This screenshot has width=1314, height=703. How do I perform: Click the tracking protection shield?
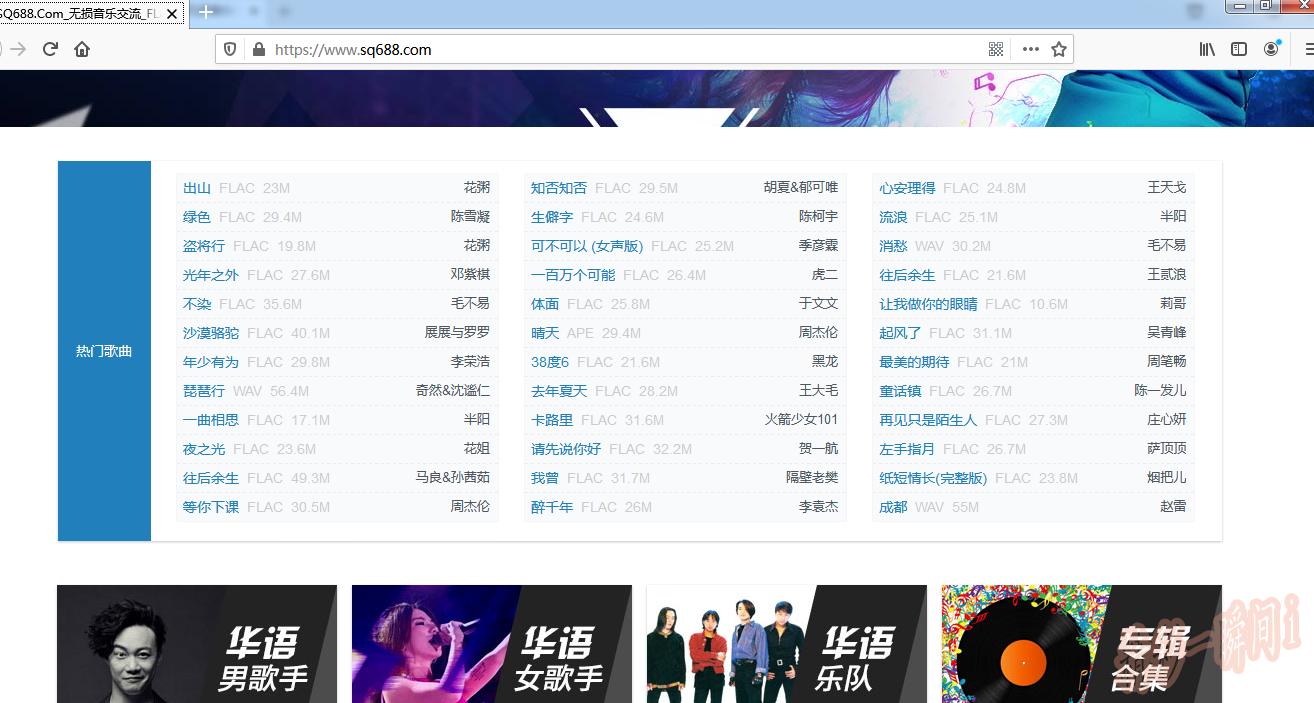[230, 48]
